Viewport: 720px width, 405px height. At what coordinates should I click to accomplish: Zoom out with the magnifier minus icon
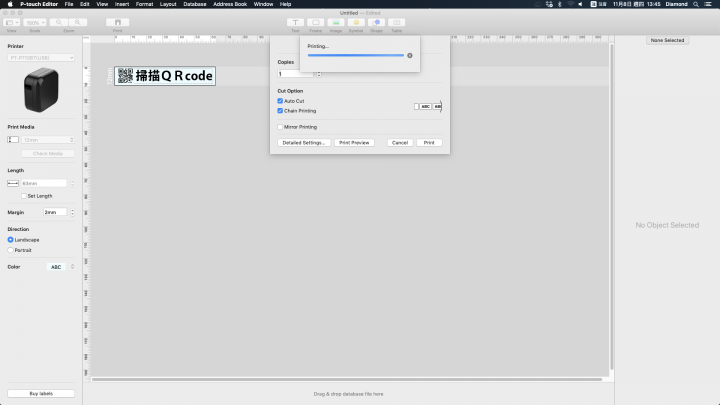pos(59,22)
